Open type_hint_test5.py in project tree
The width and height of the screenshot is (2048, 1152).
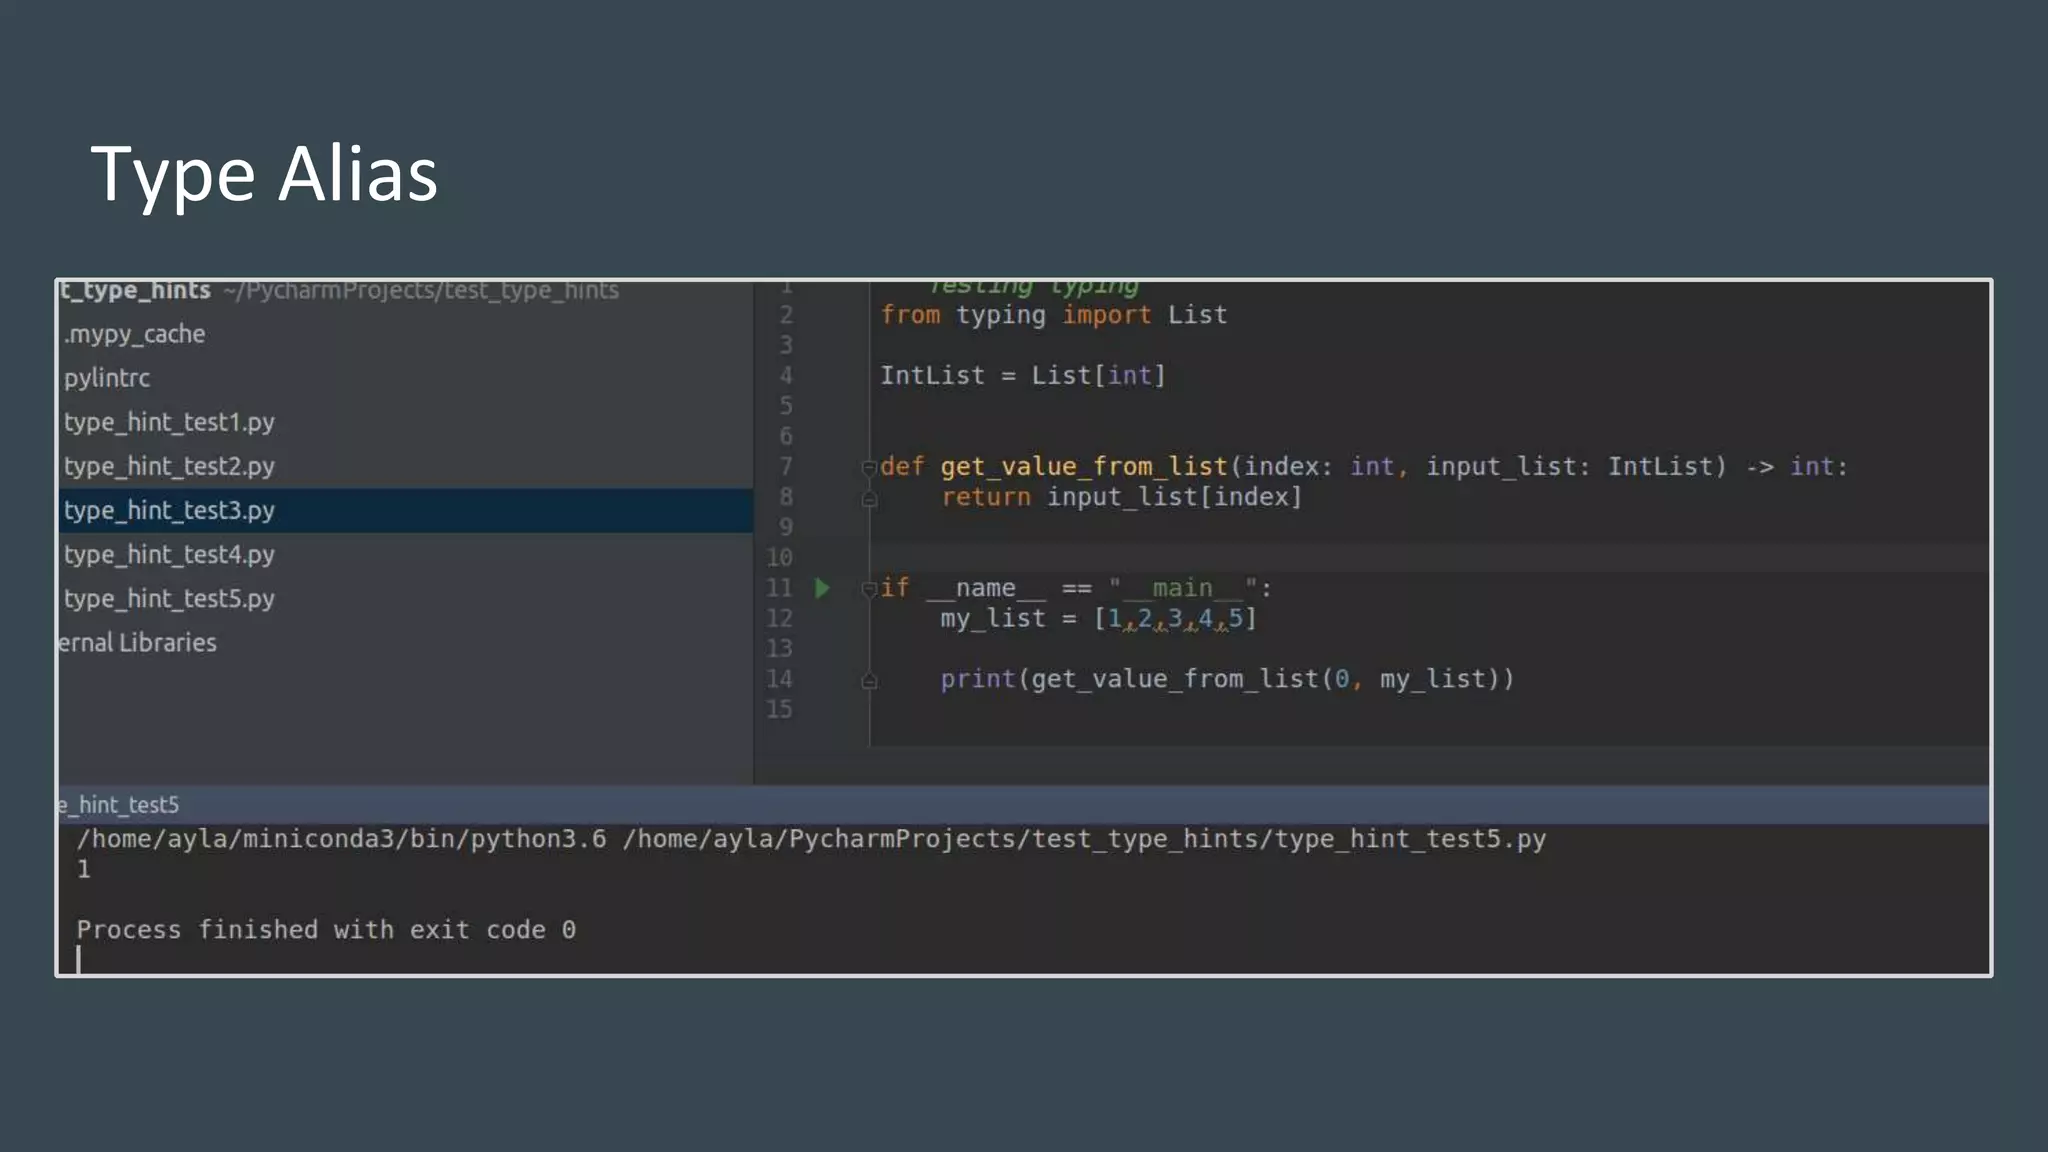click(x=169, y=598)
